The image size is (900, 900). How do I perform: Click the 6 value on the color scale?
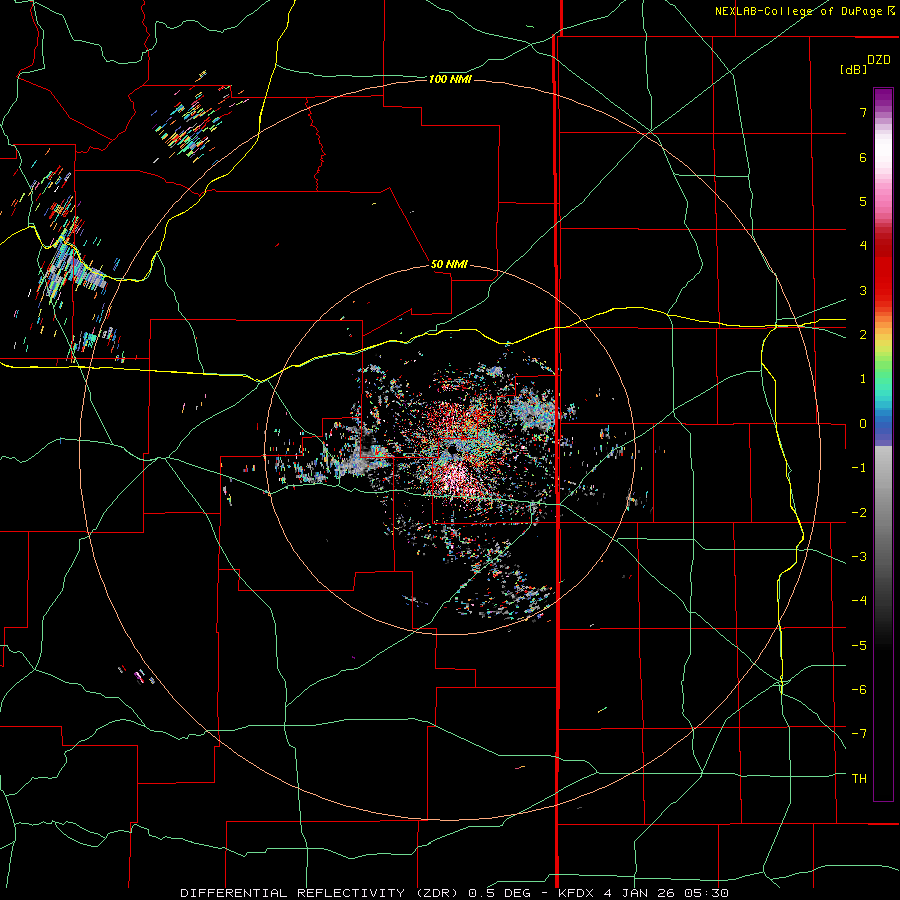coord(863,157)
